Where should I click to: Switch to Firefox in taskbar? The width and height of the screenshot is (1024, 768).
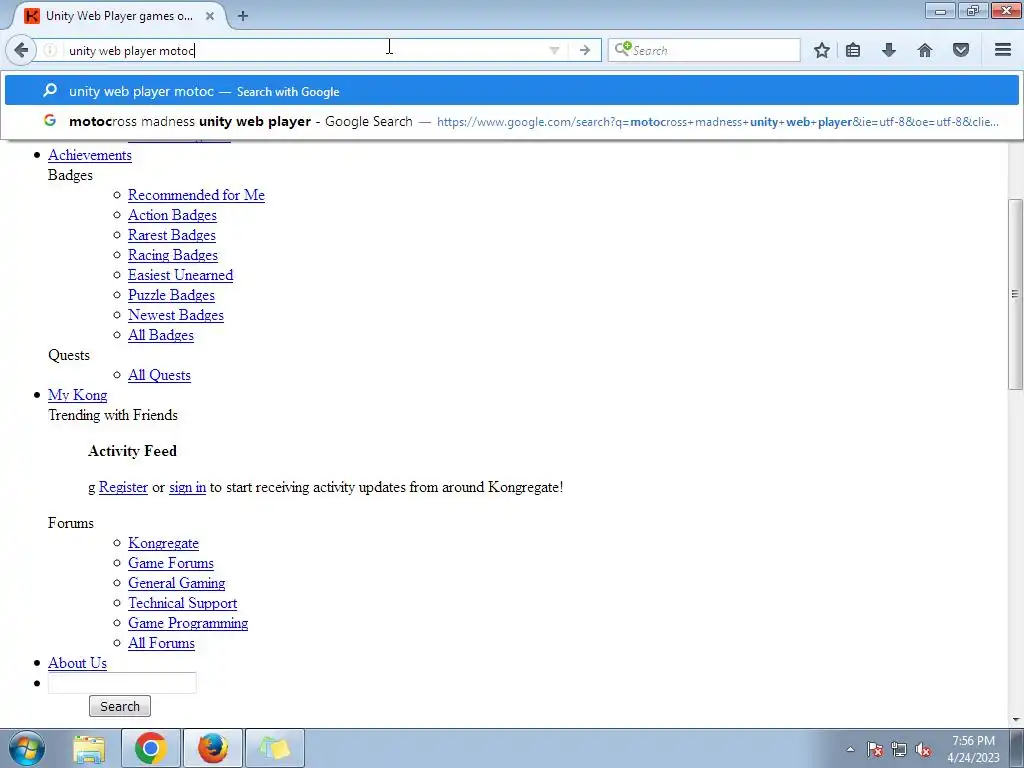pos(213,748)
